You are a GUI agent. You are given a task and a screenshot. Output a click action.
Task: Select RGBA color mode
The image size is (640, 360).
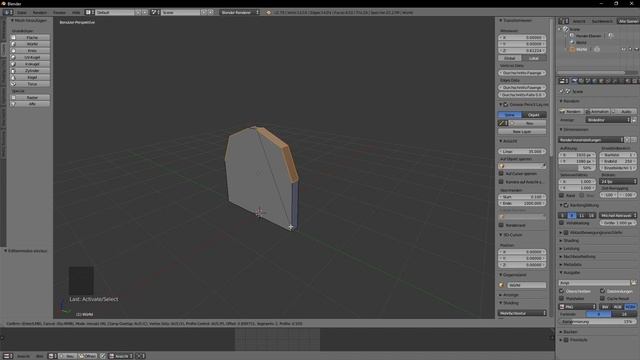(x=631, y=307)
